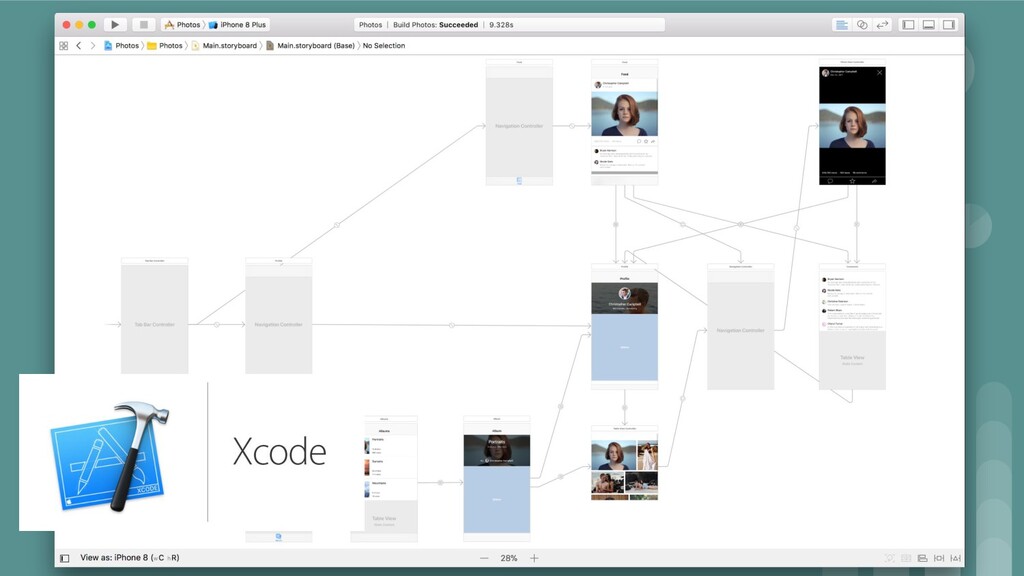The width and height of the screenshot is (1024, 576).
Task: Click the 28% zoom level
Action: (x=509, y=558)
